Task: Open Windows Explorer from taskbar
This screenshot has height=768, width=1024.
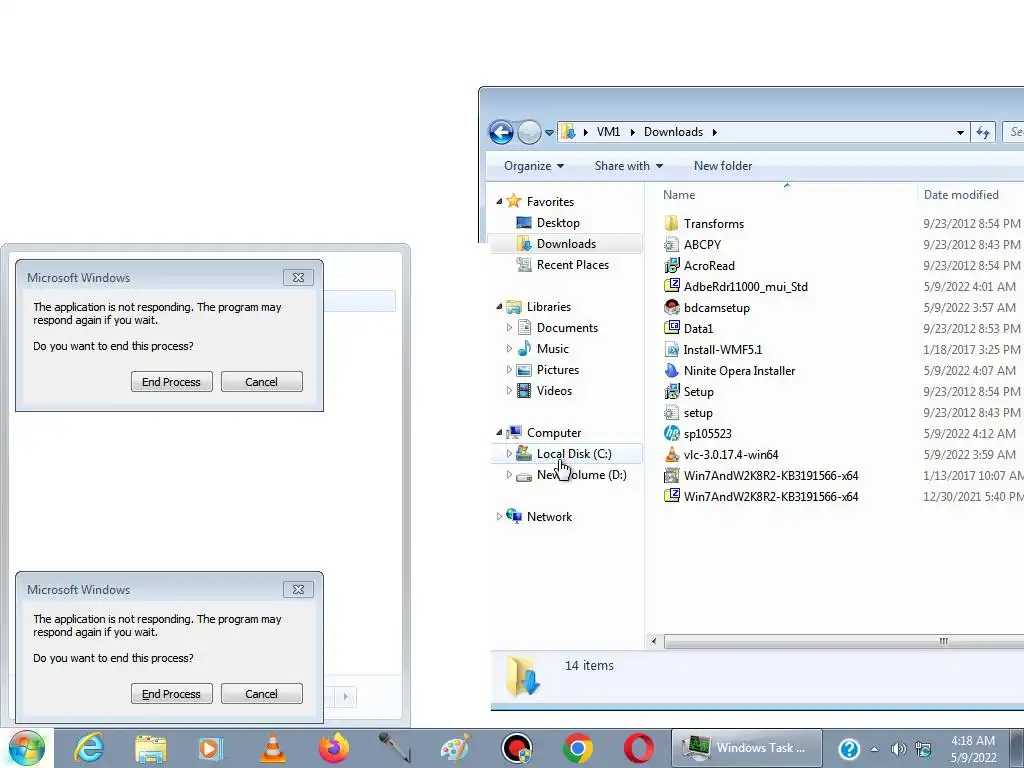Action: (x=151, y=748)
